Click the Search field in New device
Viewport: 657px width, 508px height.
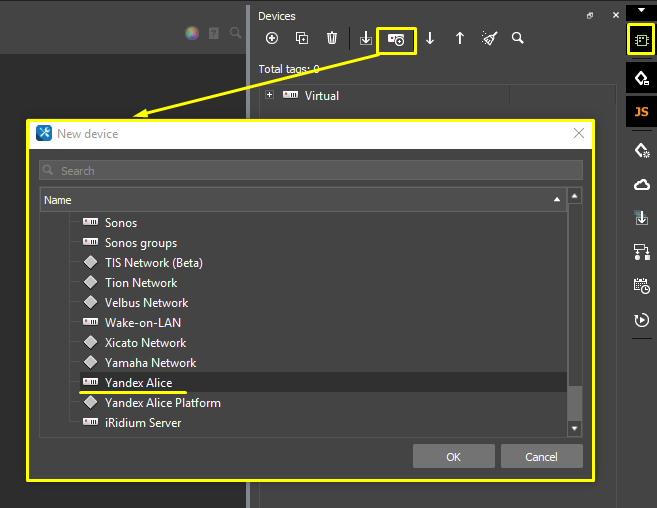[x=311, y=171]
